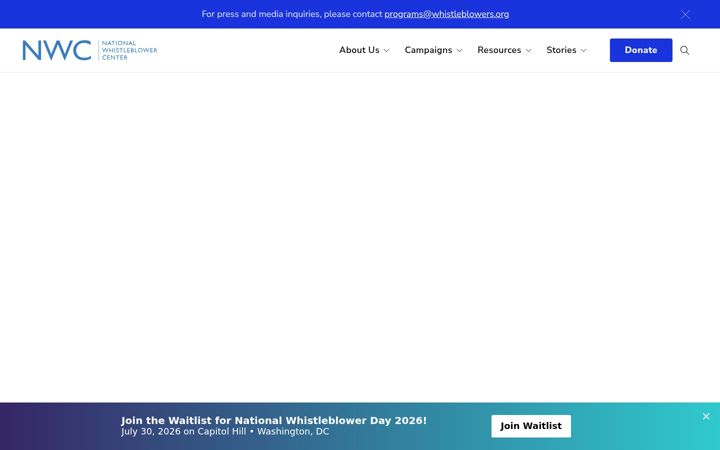Open the Campaigns menu
Image resolution: width=720 pixels, height=450 pixels.
428,50
